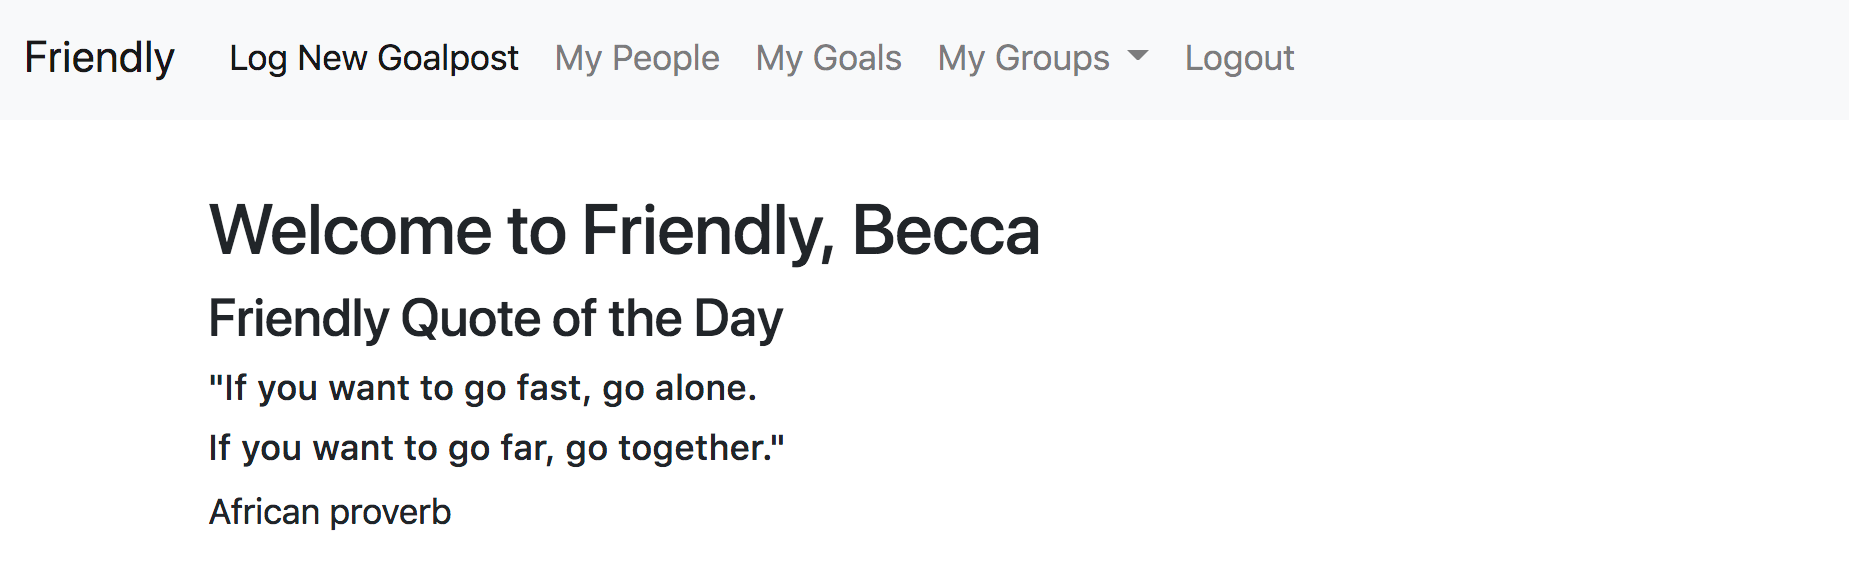Go to My People in navbar
The width and height of the screenshot is (1849, 576).
(637, 58)
